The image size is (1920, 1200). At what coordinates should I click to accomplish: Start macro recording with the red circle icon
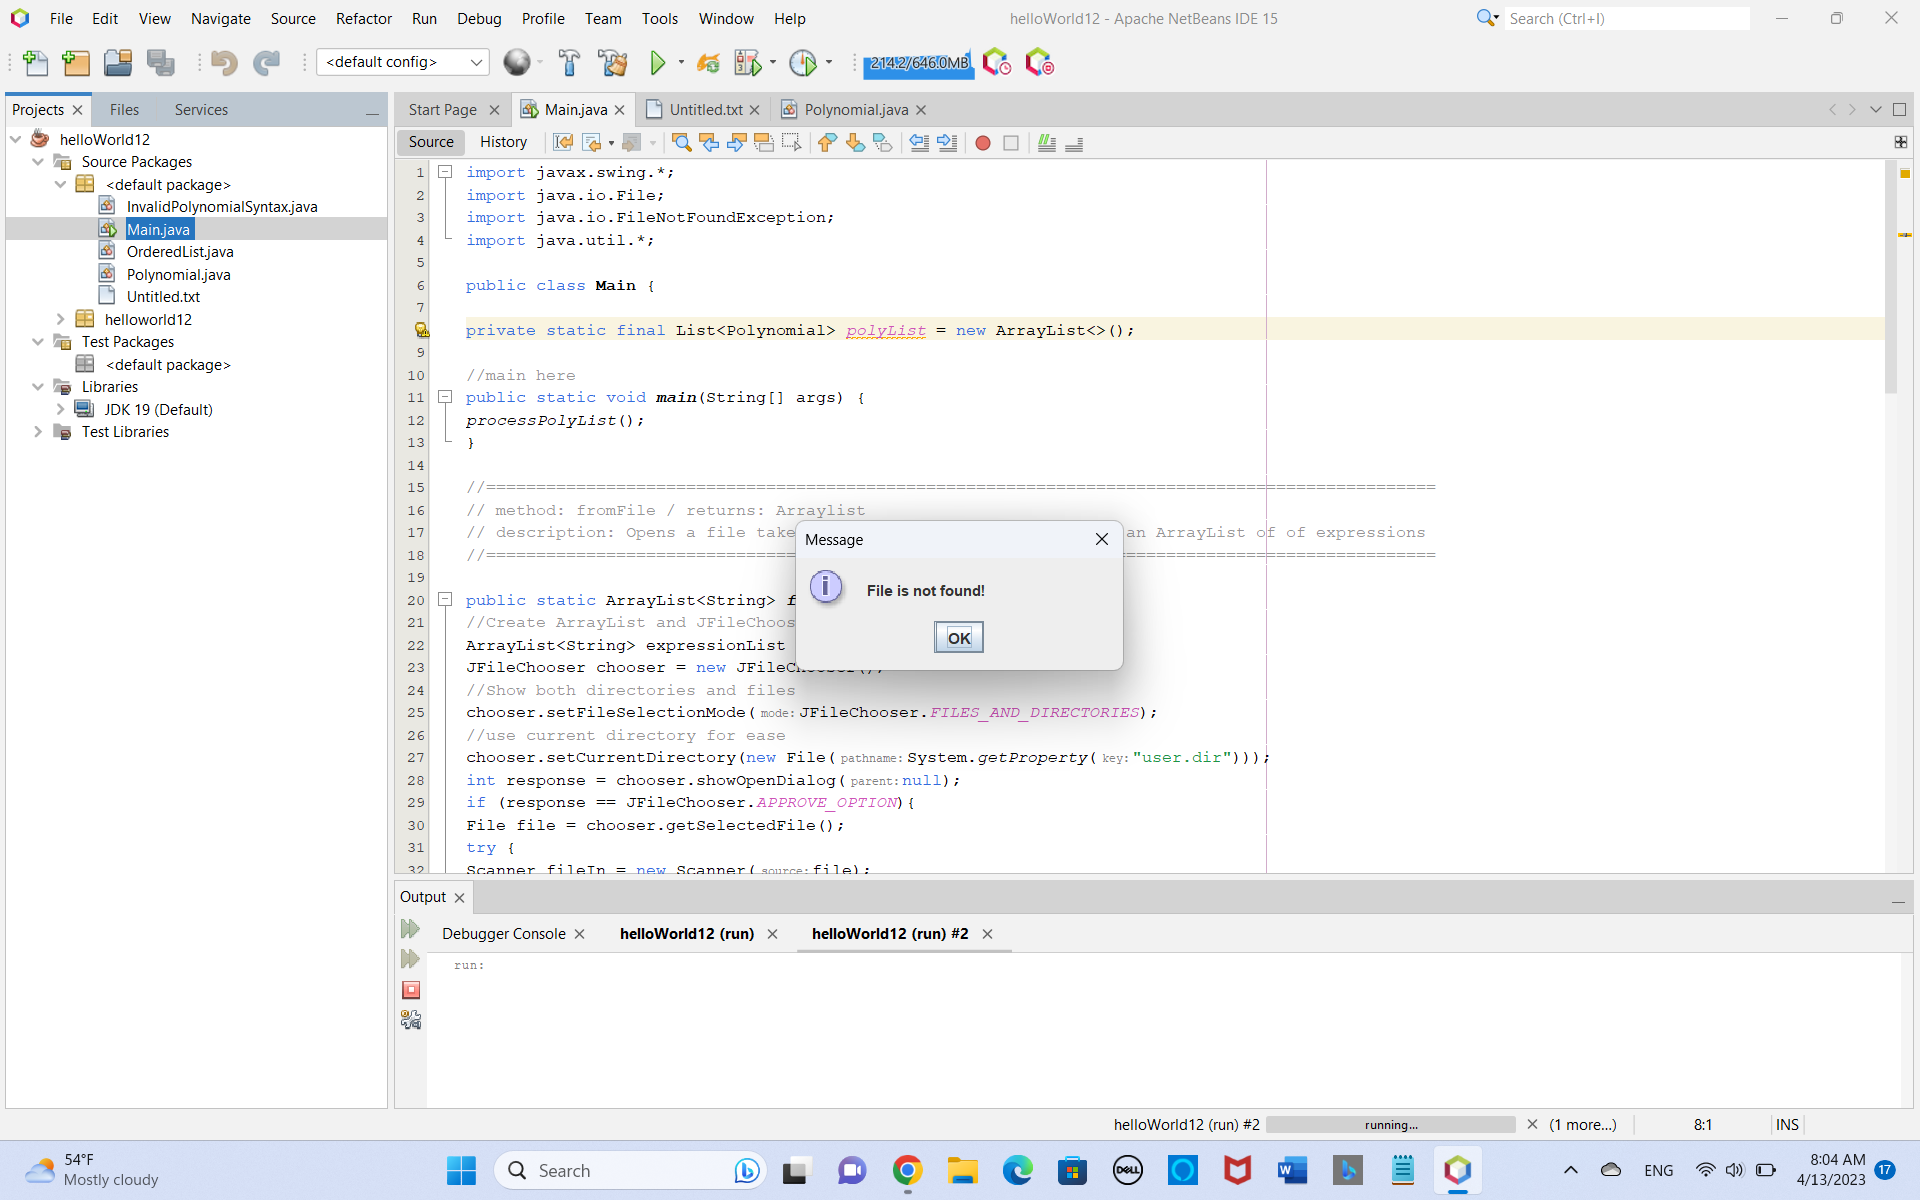click(x=983, y=142)
